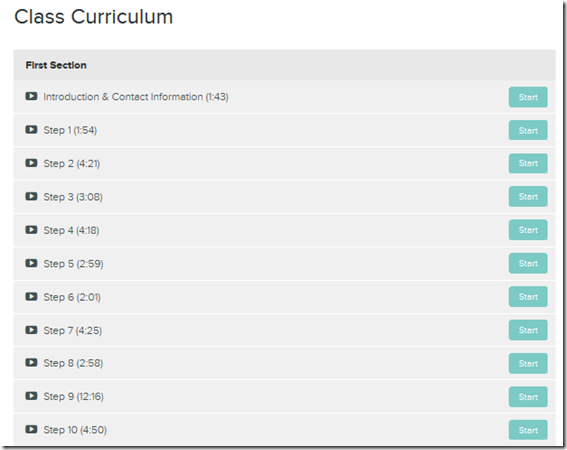This screenshot has height=450, width=567.
Task: Click the video icon beside Introduction & Contact Information
Action: point(31,96)
